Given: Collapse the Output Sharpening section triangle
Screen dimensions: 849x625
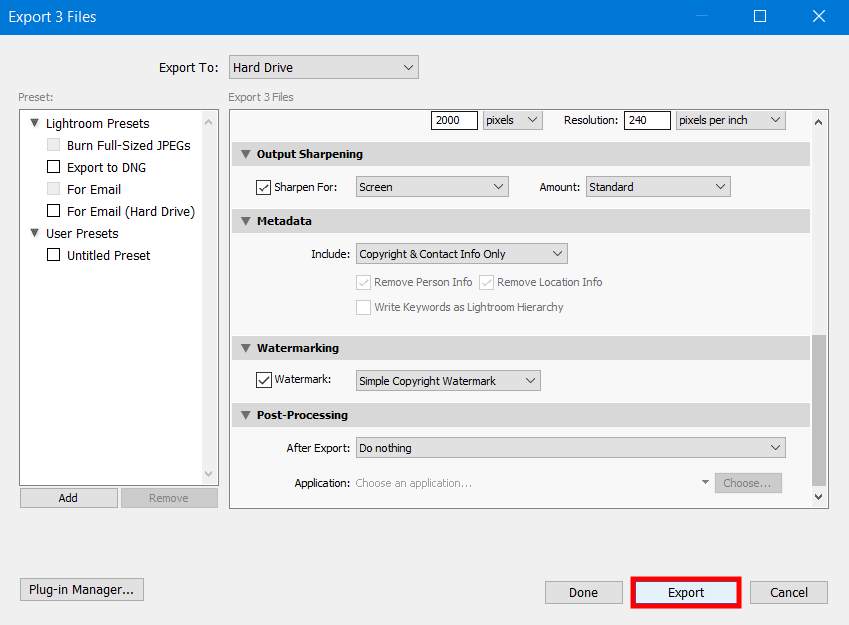Looking at the screenshot, I should 244,155.
